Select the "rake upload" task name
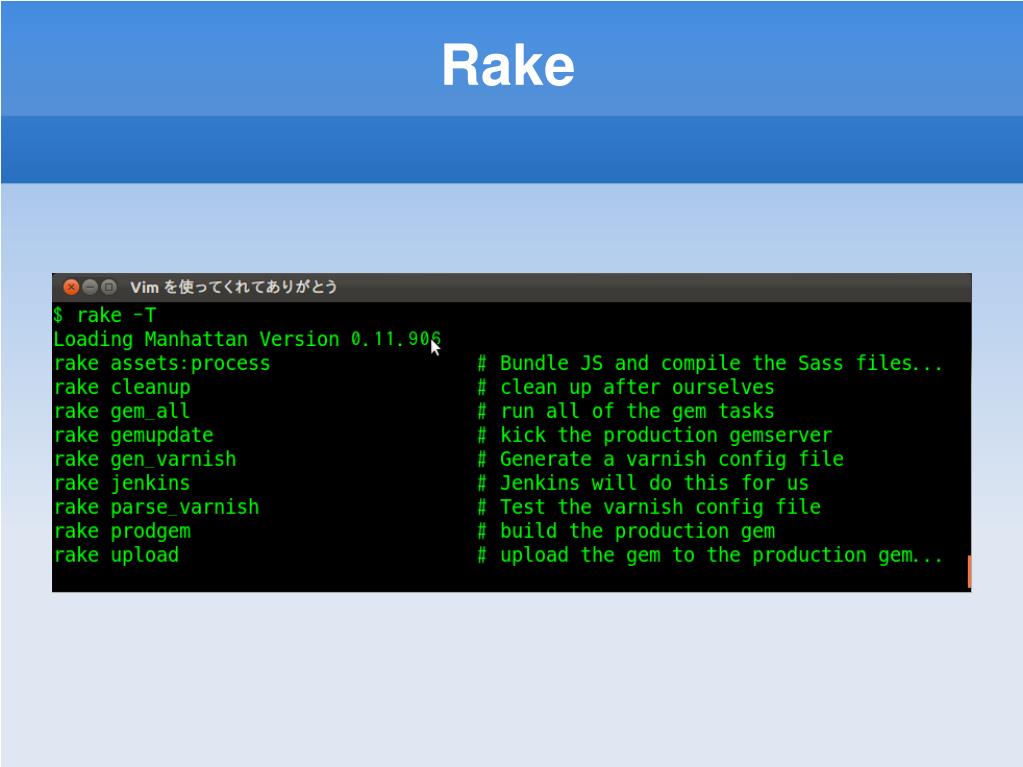 (x=116, y=556)
